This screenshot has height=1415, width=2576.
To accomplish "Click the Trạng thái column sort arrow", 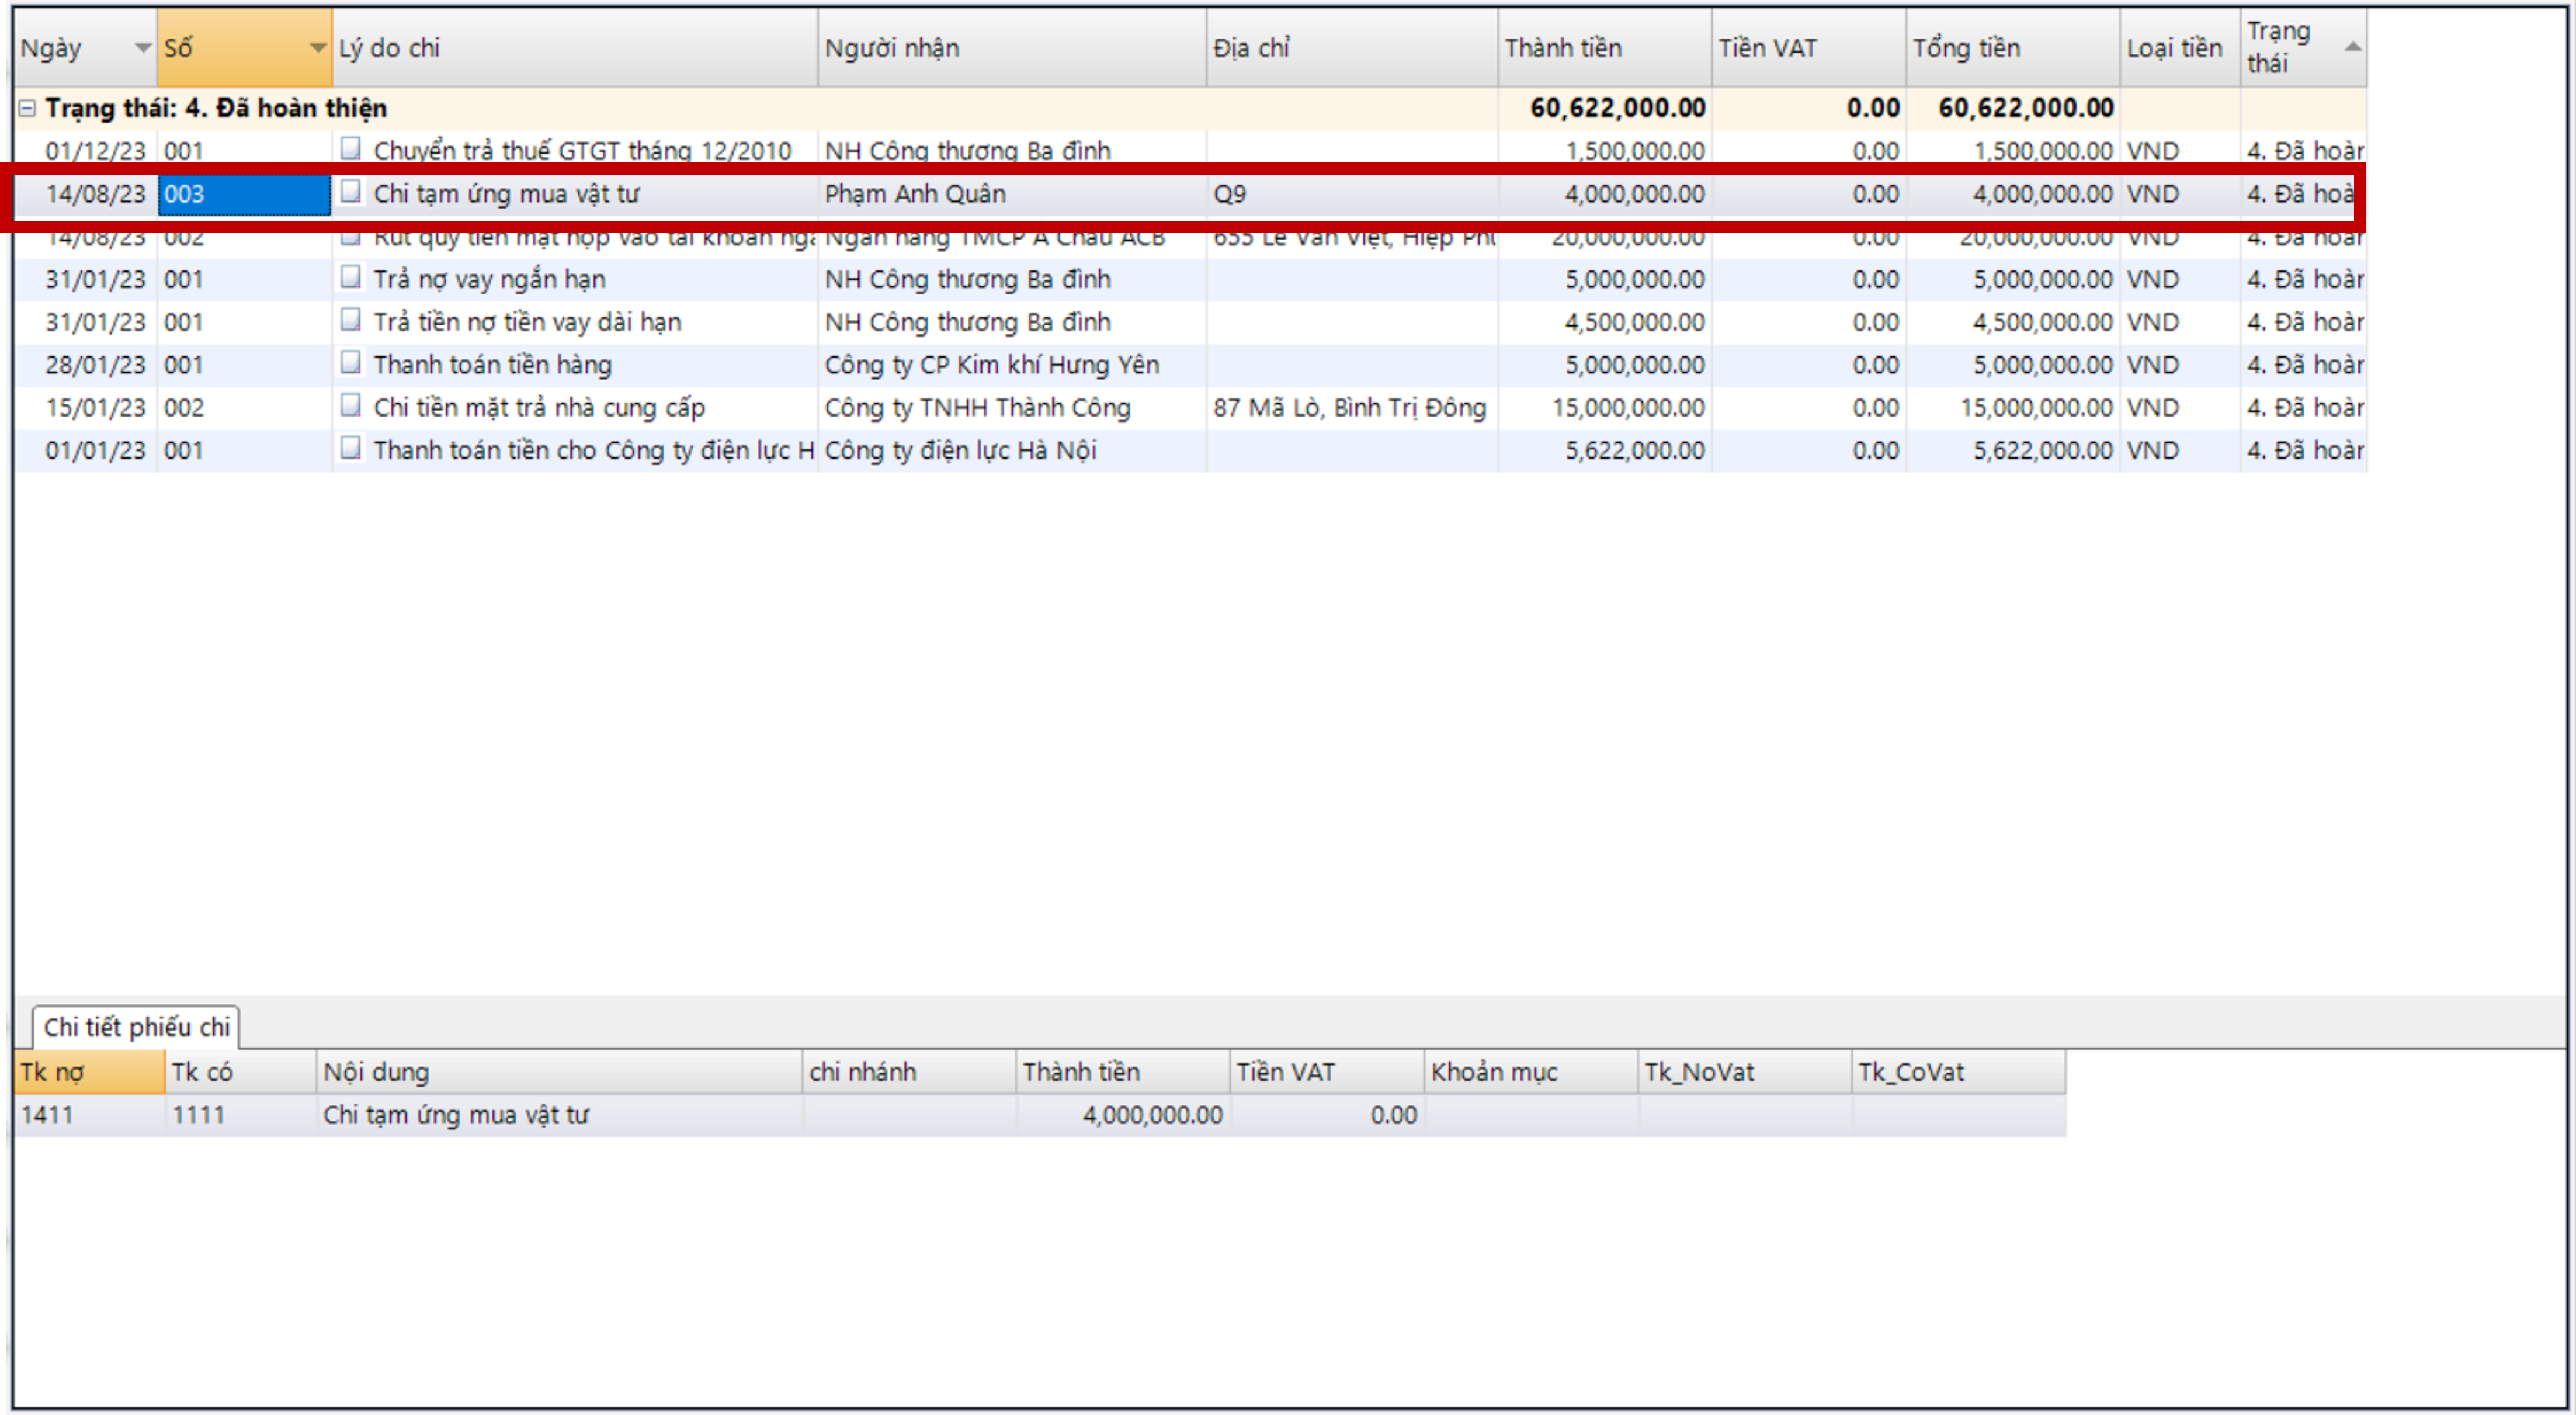I will tap(2352, 47).
